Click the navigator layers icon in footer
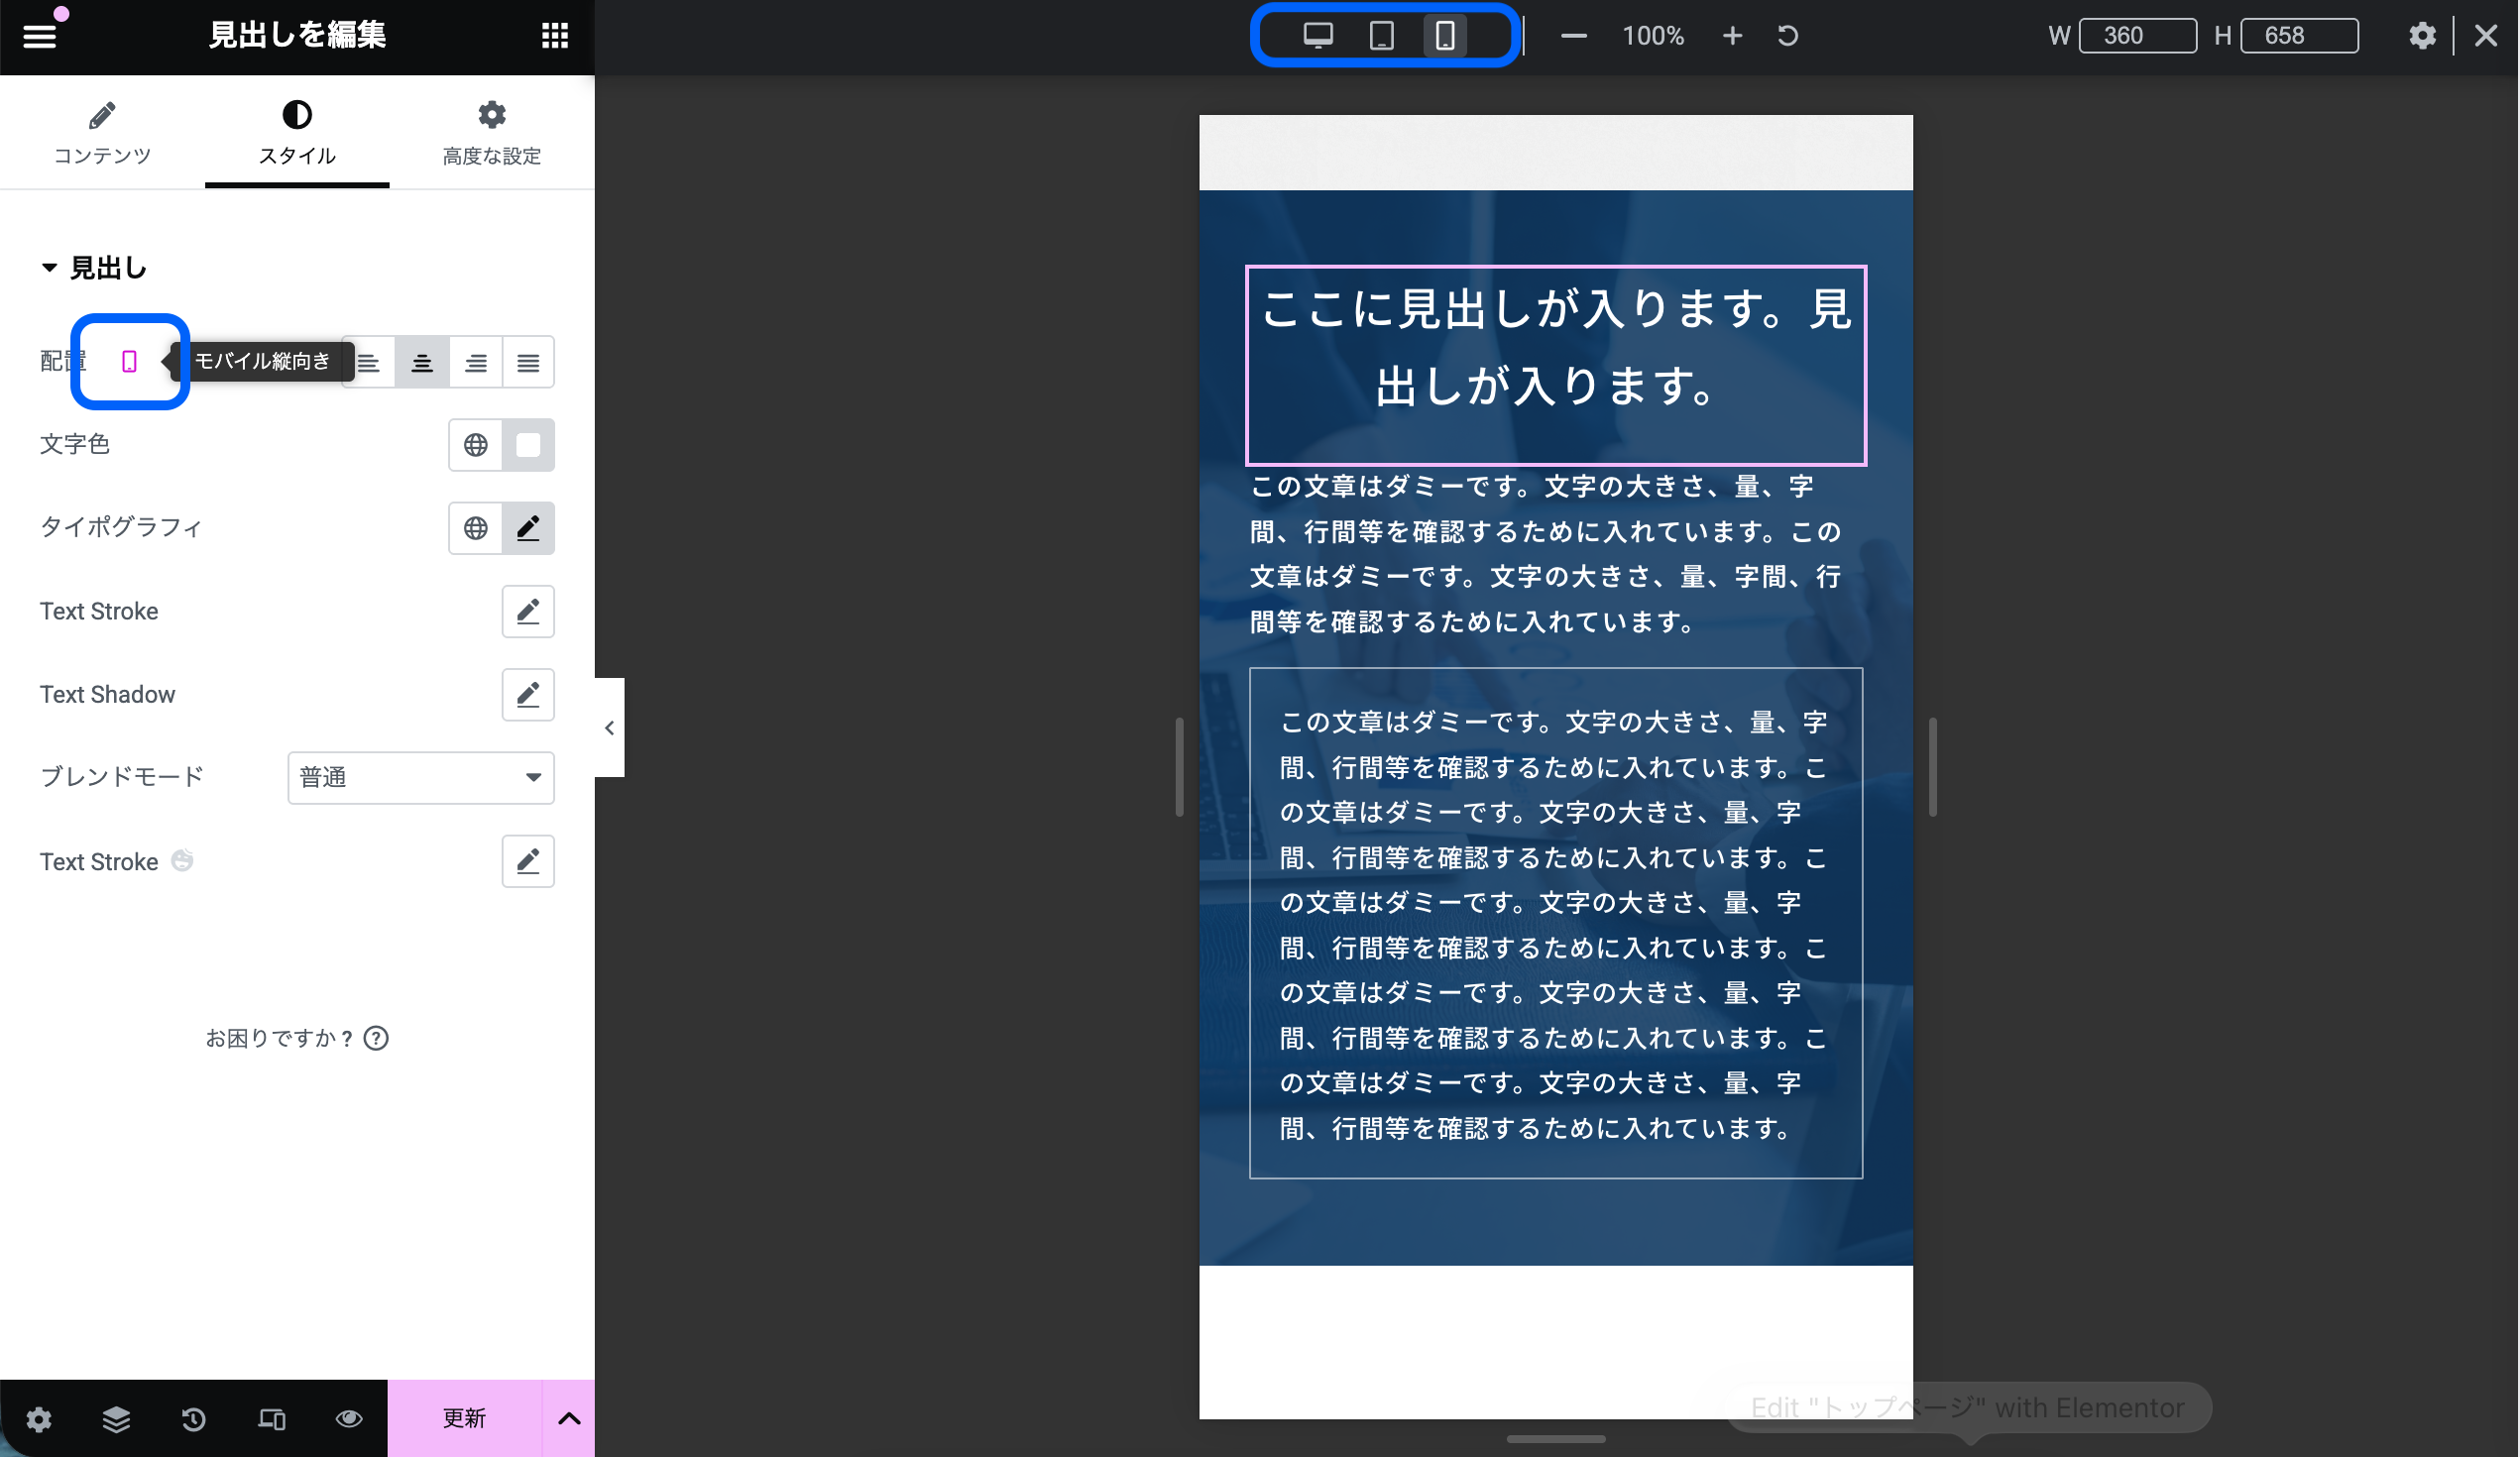Viewport: 2520px width, 1457px height. tap(116, 1418)
